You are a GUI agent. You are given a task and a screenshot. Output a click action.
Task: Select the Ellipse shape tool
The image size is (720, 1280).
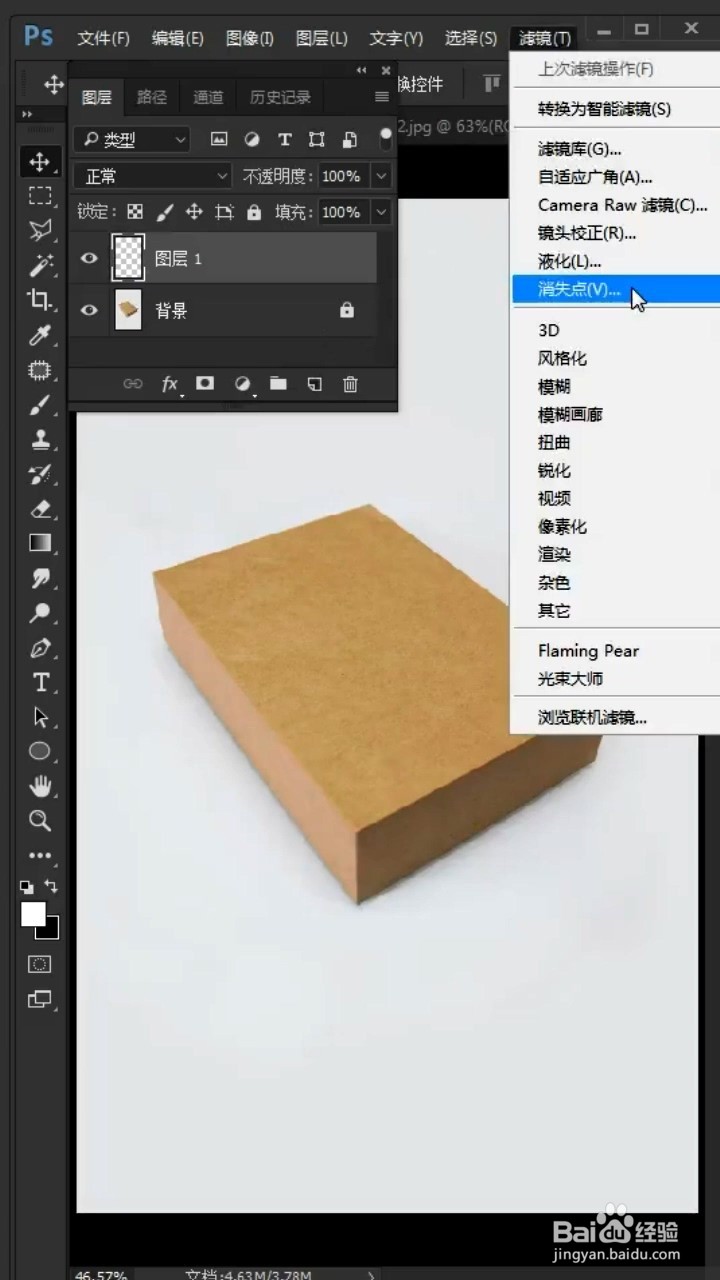pos(39,751)
